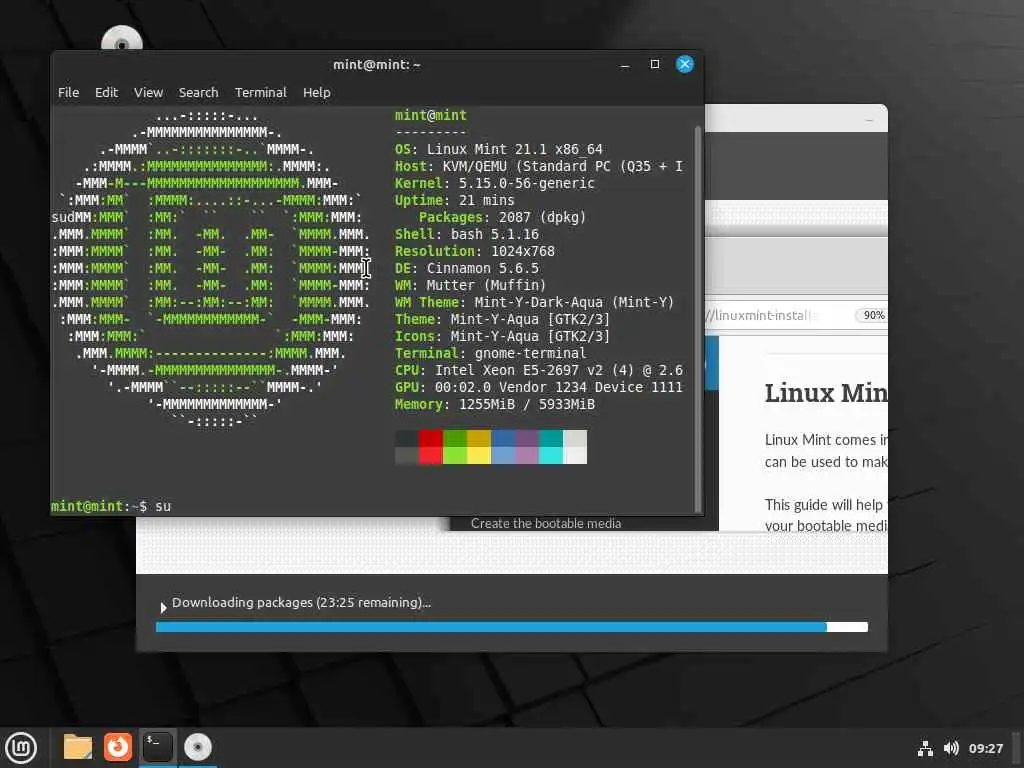Open the Edit menu in terminal

point(106,93)
